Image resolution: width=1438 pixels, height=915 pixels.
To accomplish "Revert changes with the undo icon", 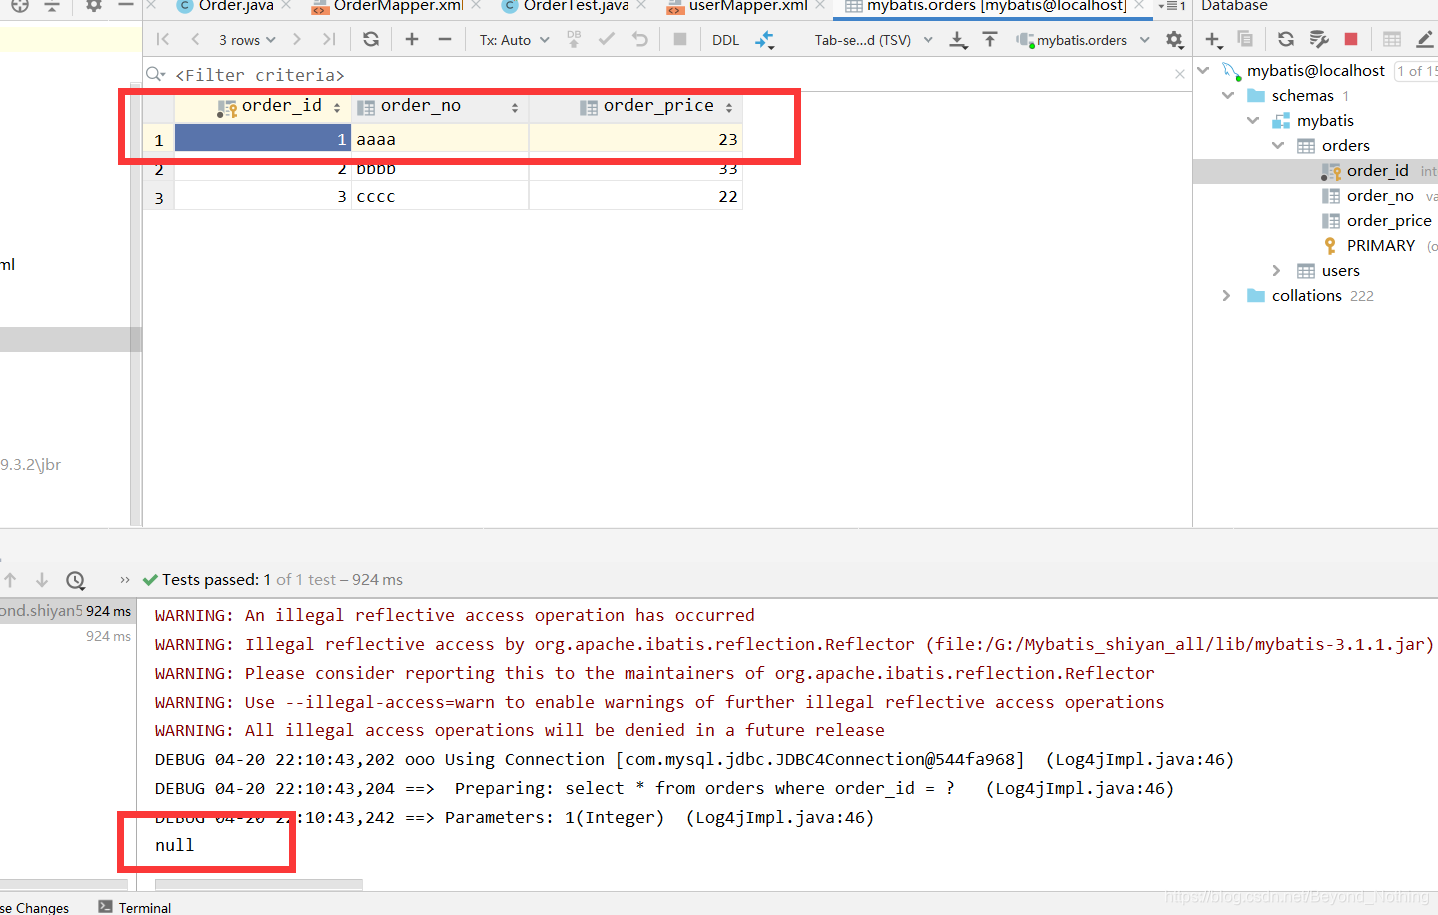I will 640,39.
